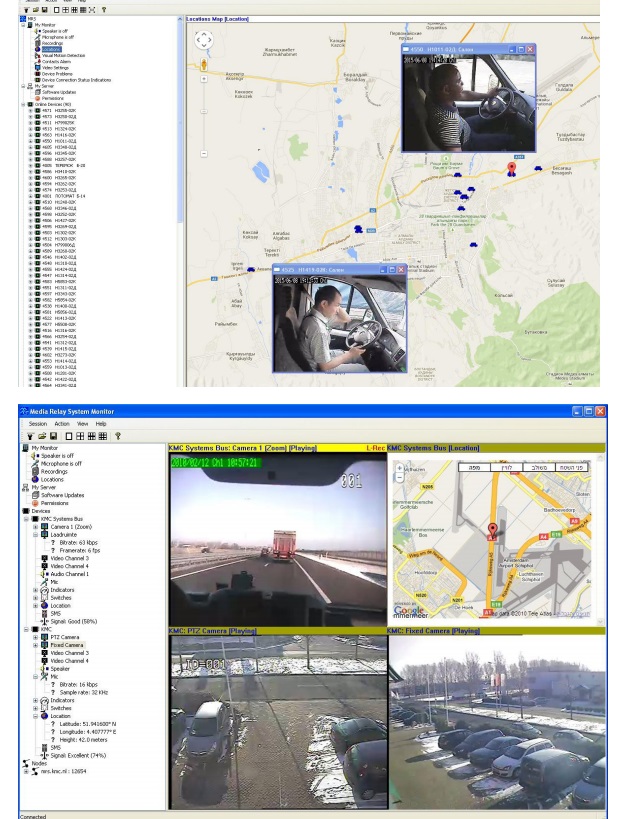
Task: Choose the single-pane layout toolbar icon
Action: 68,436
